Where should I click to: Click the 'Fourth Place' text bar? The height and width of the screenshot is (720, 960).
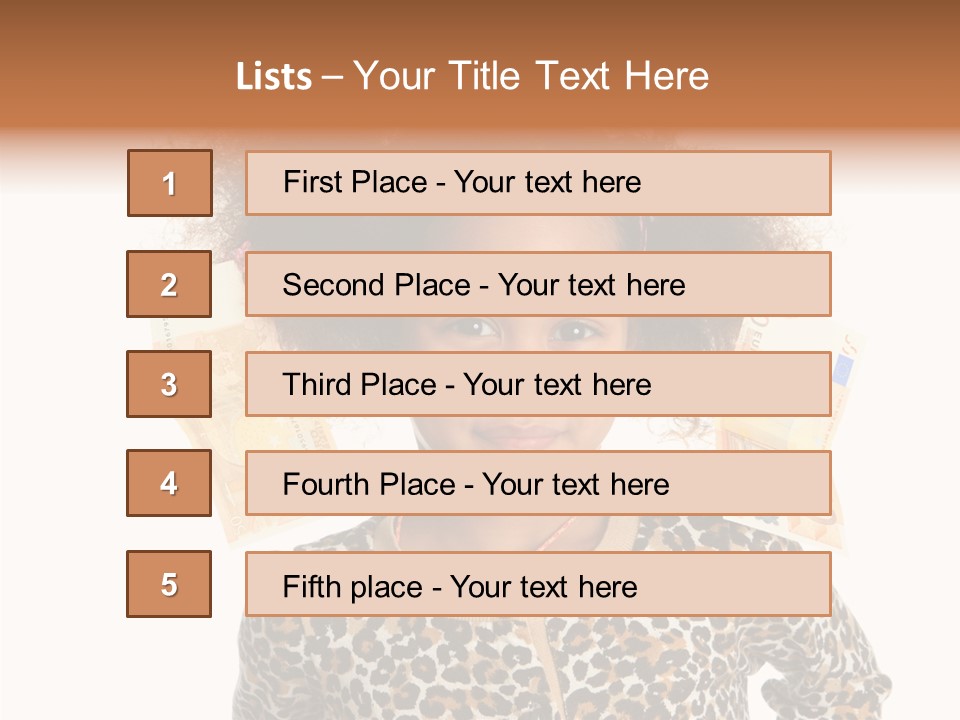coord(538,483)
